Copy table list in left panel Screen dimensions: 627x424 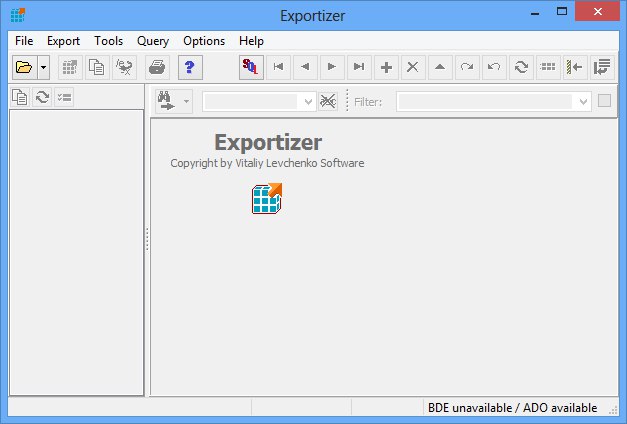20,97
